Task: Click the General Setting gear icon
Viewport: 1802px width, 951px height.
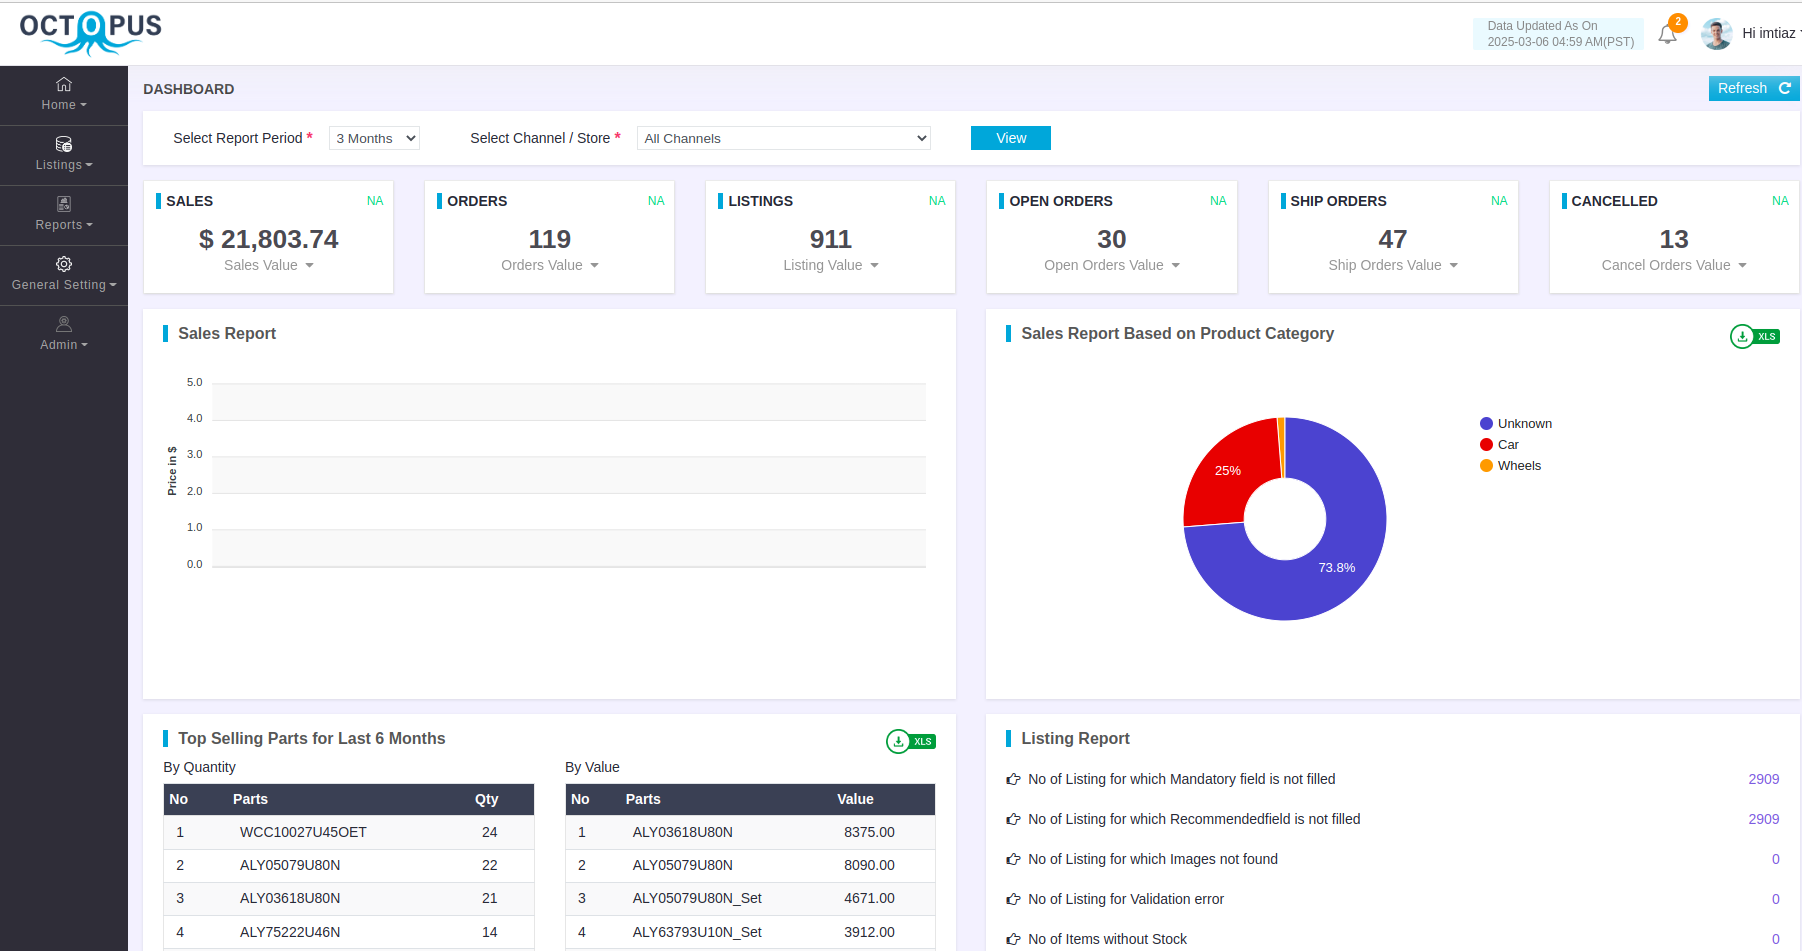Action: pos(64,265)
